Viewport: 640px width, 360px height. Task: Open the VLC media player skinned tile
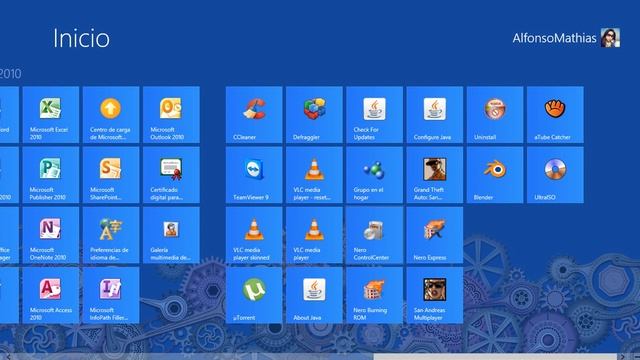pyautogui.click(x=254, y=235)
